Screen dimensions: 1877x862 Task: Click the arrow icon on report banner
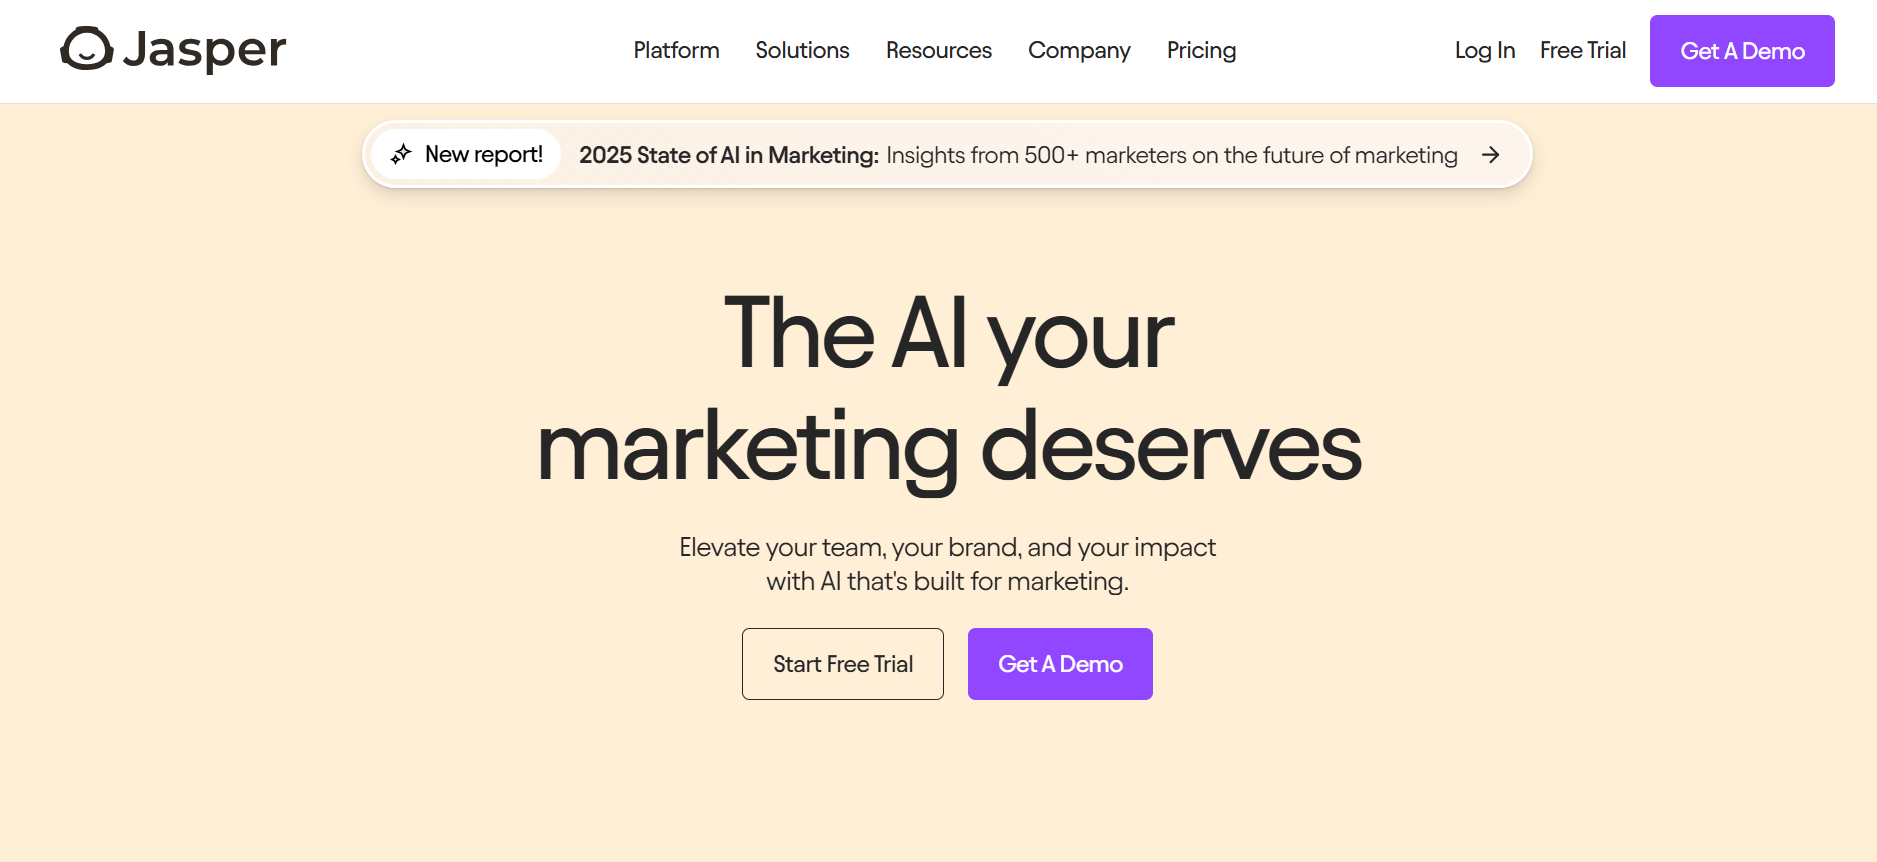point(1490,155)
